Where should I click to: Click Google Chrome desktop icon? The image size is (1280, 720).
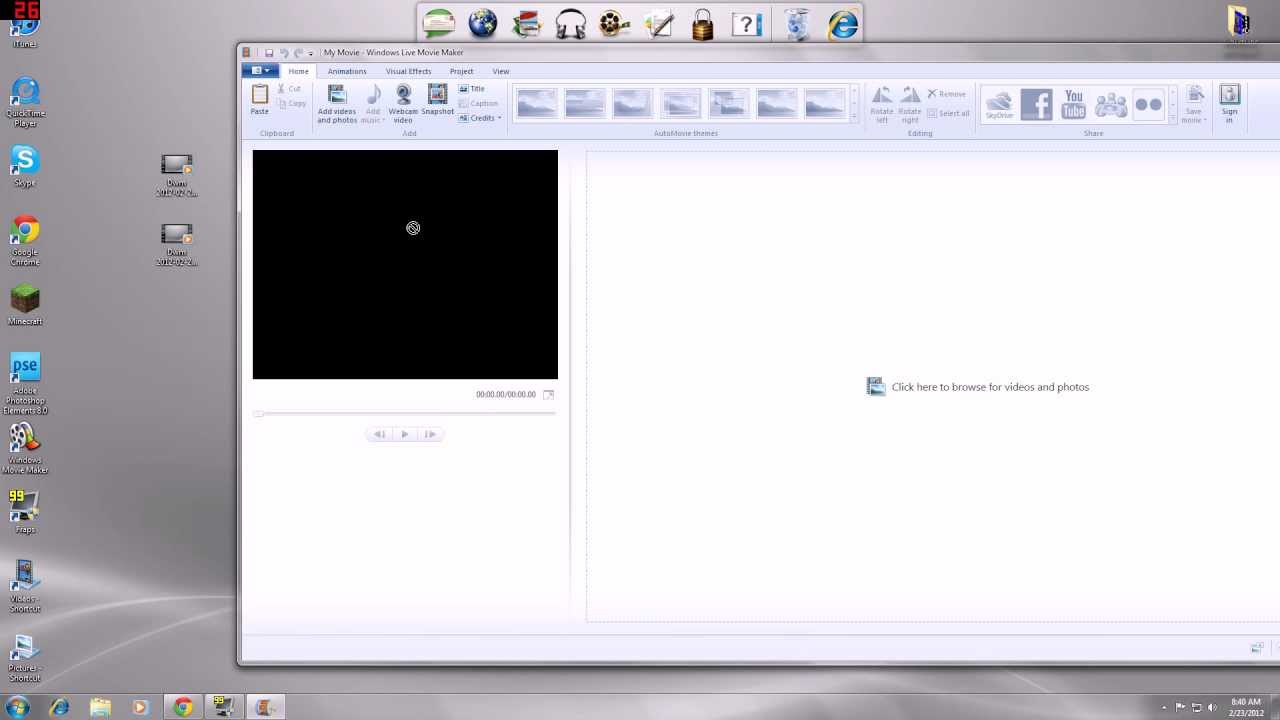25,241
